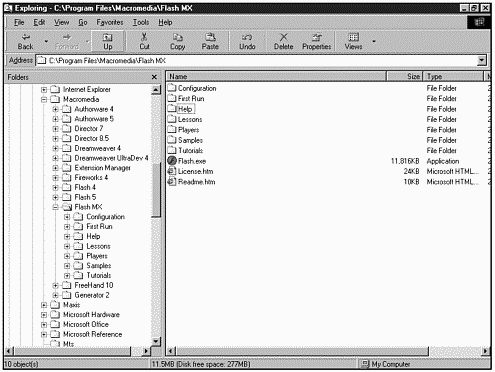Close the Folders pane

(x=154, y=77)
